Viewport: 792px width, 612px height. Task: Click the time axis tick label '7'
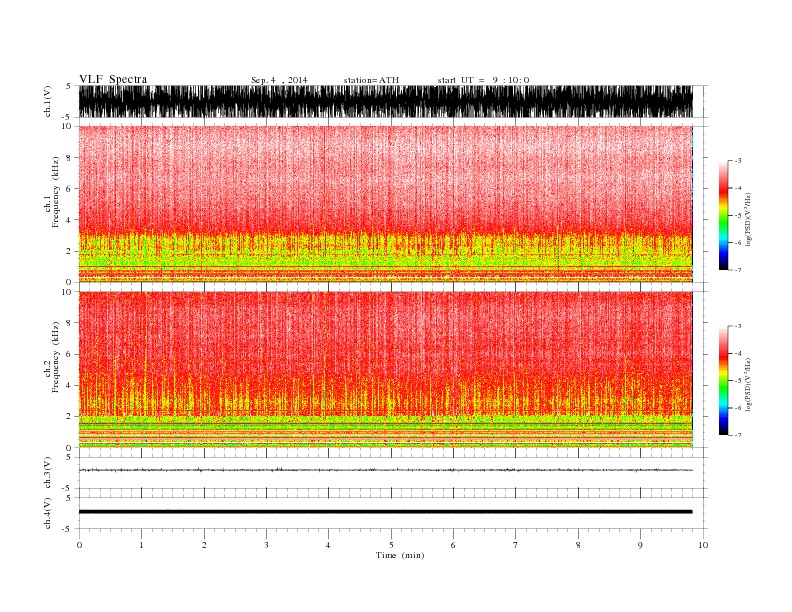[516, 545]
